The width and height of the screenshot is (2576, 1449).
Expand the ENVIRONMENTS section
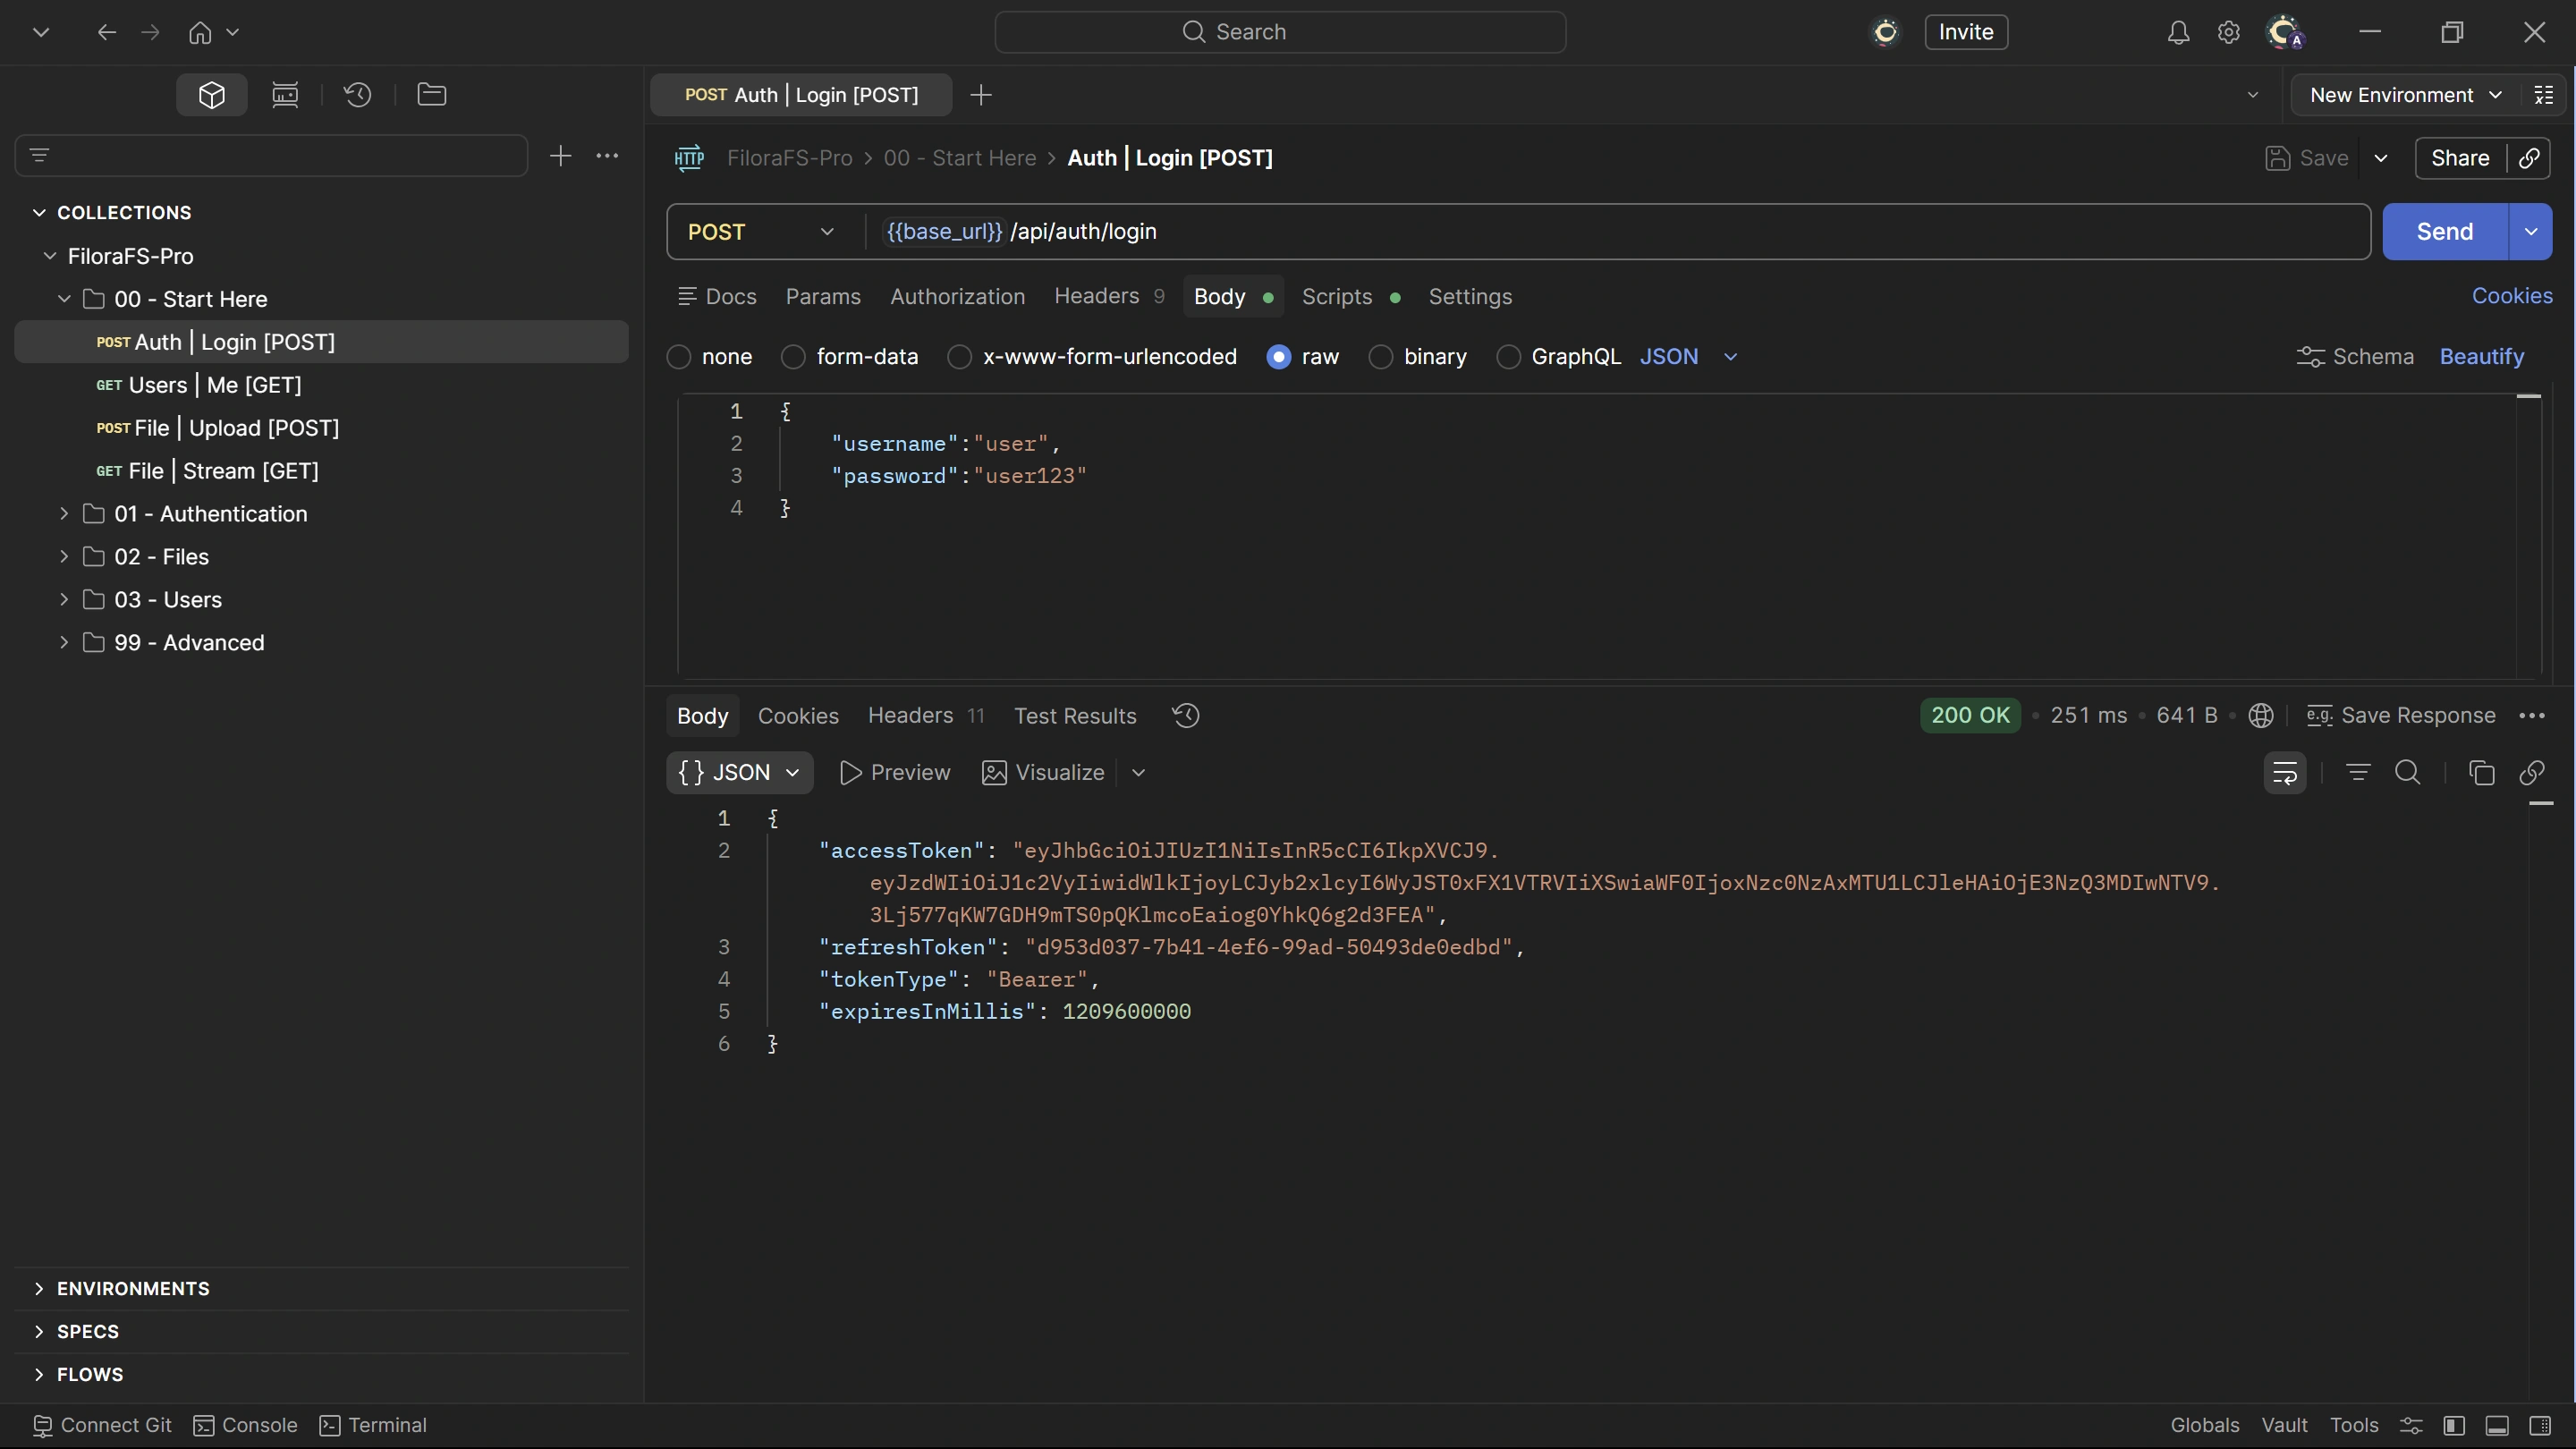[x=39, y=1289]
